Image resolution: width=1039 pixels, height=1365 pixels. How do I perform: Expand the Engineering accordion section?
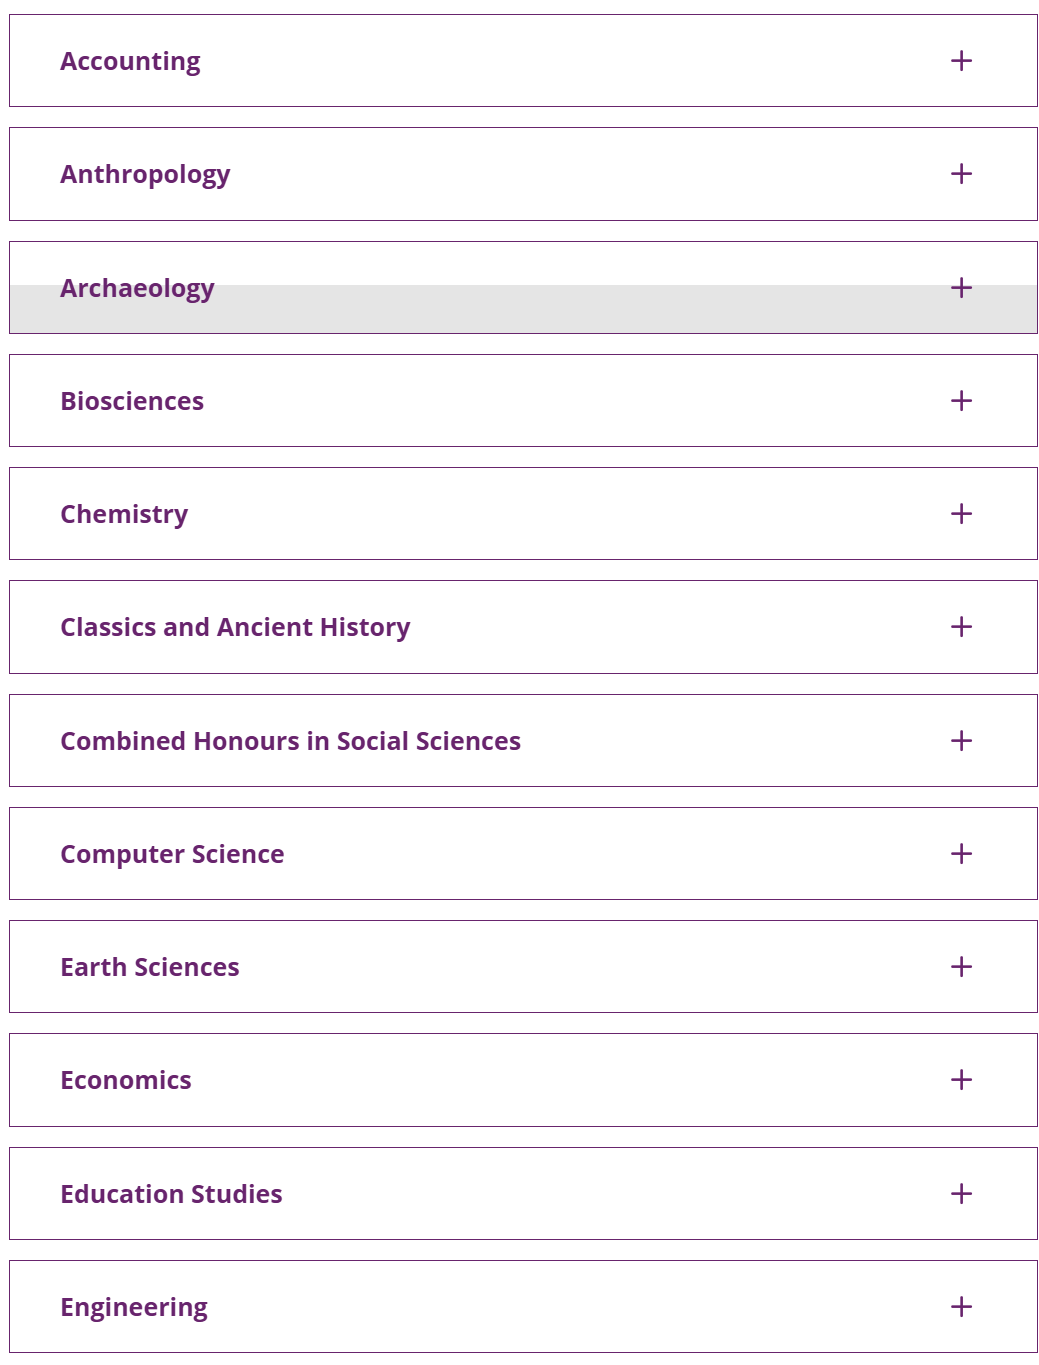(x=523, y=1307)
